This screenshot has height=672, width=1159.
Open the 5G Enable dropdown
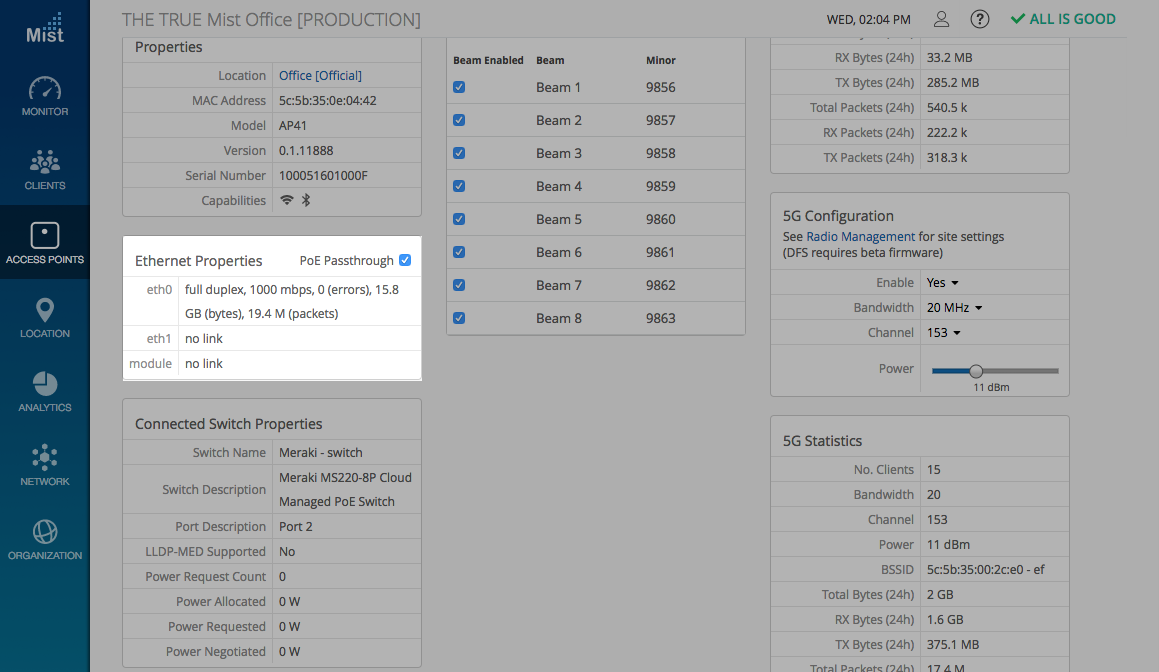click(x=943, y=283)
